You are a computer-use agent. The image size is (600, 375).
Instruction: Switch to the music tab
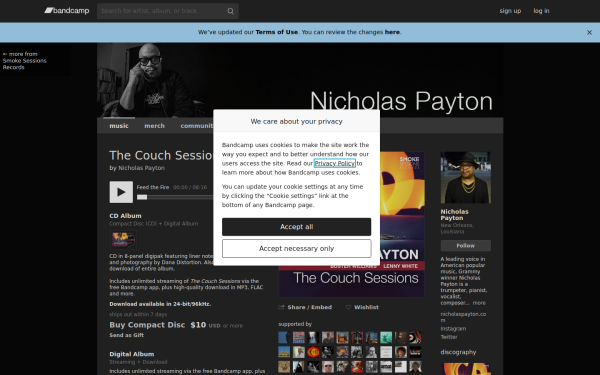click(119, 126)
